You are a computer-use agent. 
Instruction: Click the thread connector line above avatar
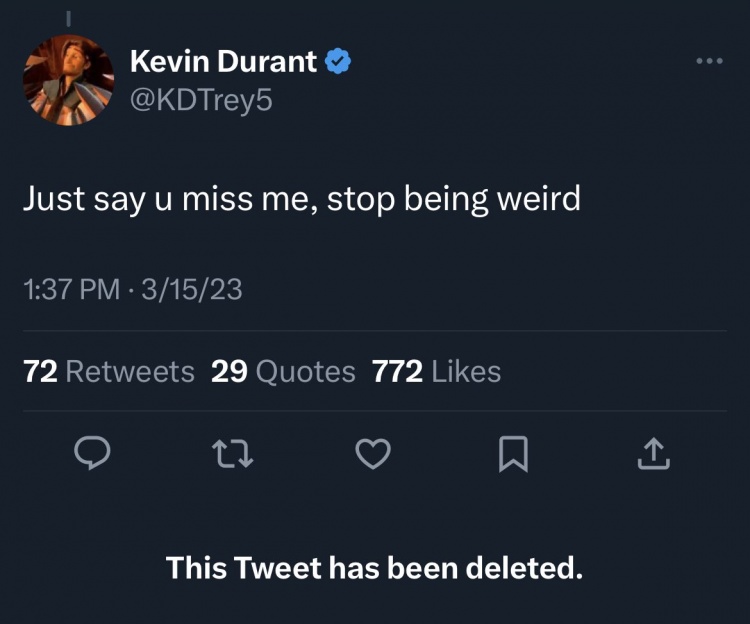click(68, 18)
